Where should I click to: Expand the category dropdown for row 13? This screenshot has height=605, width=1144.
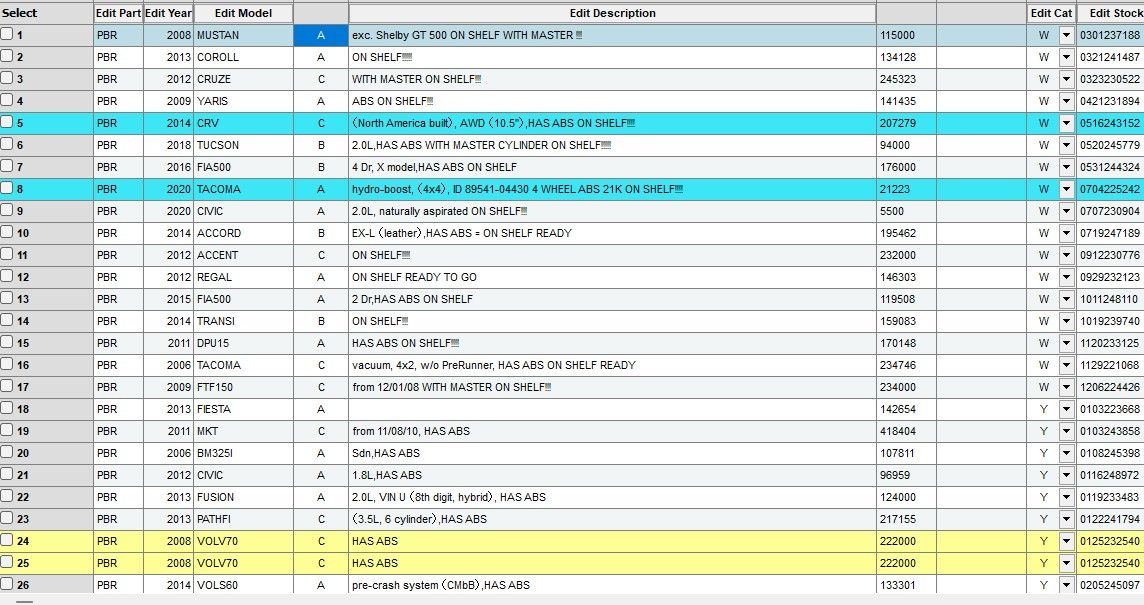[x=1067, y=299]
